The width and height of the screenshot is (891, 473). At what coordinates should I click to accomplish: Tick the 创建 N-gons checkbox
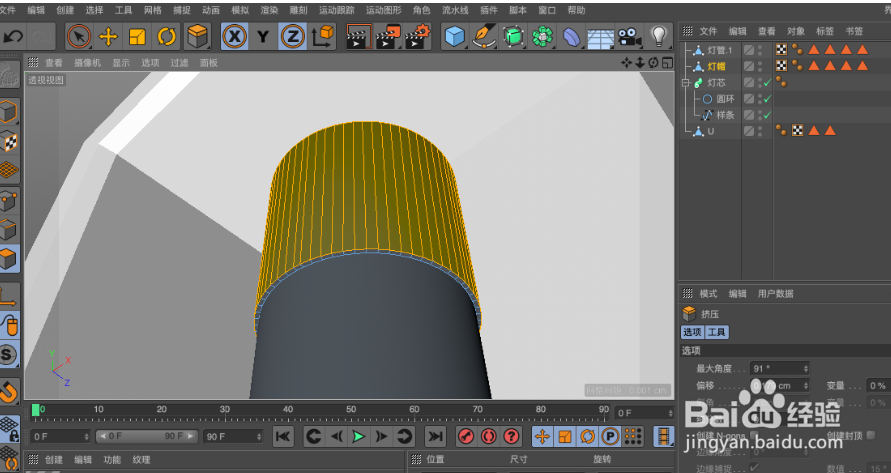[755, 435]
